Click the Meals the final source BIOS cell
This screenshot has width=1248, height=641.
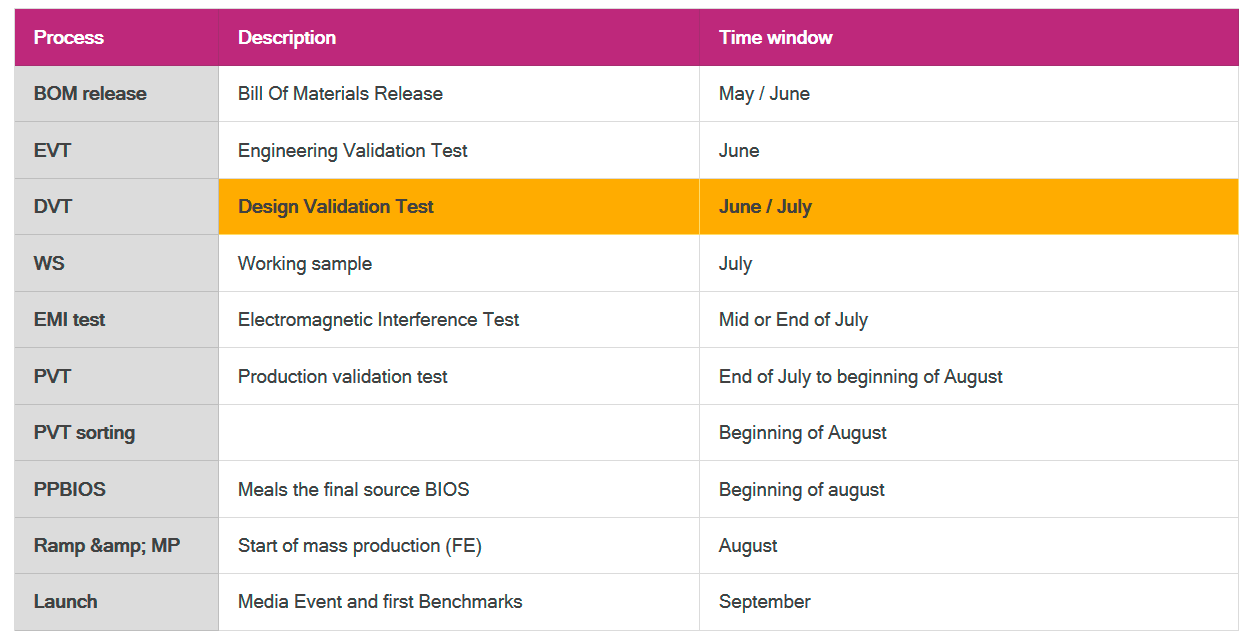(353, 490)
